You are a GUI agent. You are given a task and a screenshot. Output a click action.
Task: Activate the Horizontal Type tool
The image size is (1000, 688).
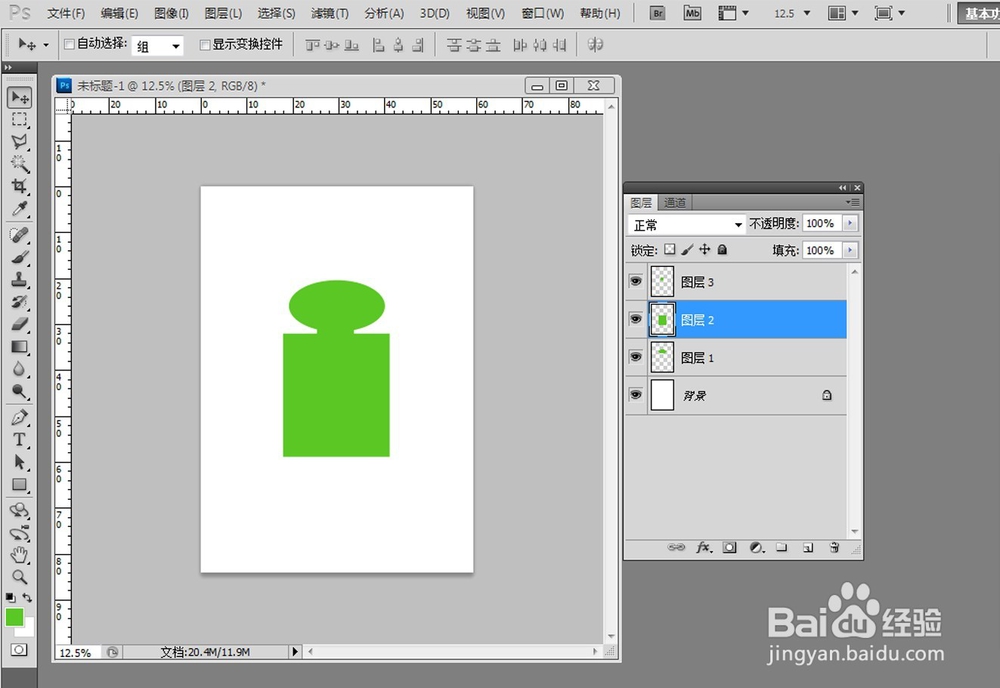20,440
